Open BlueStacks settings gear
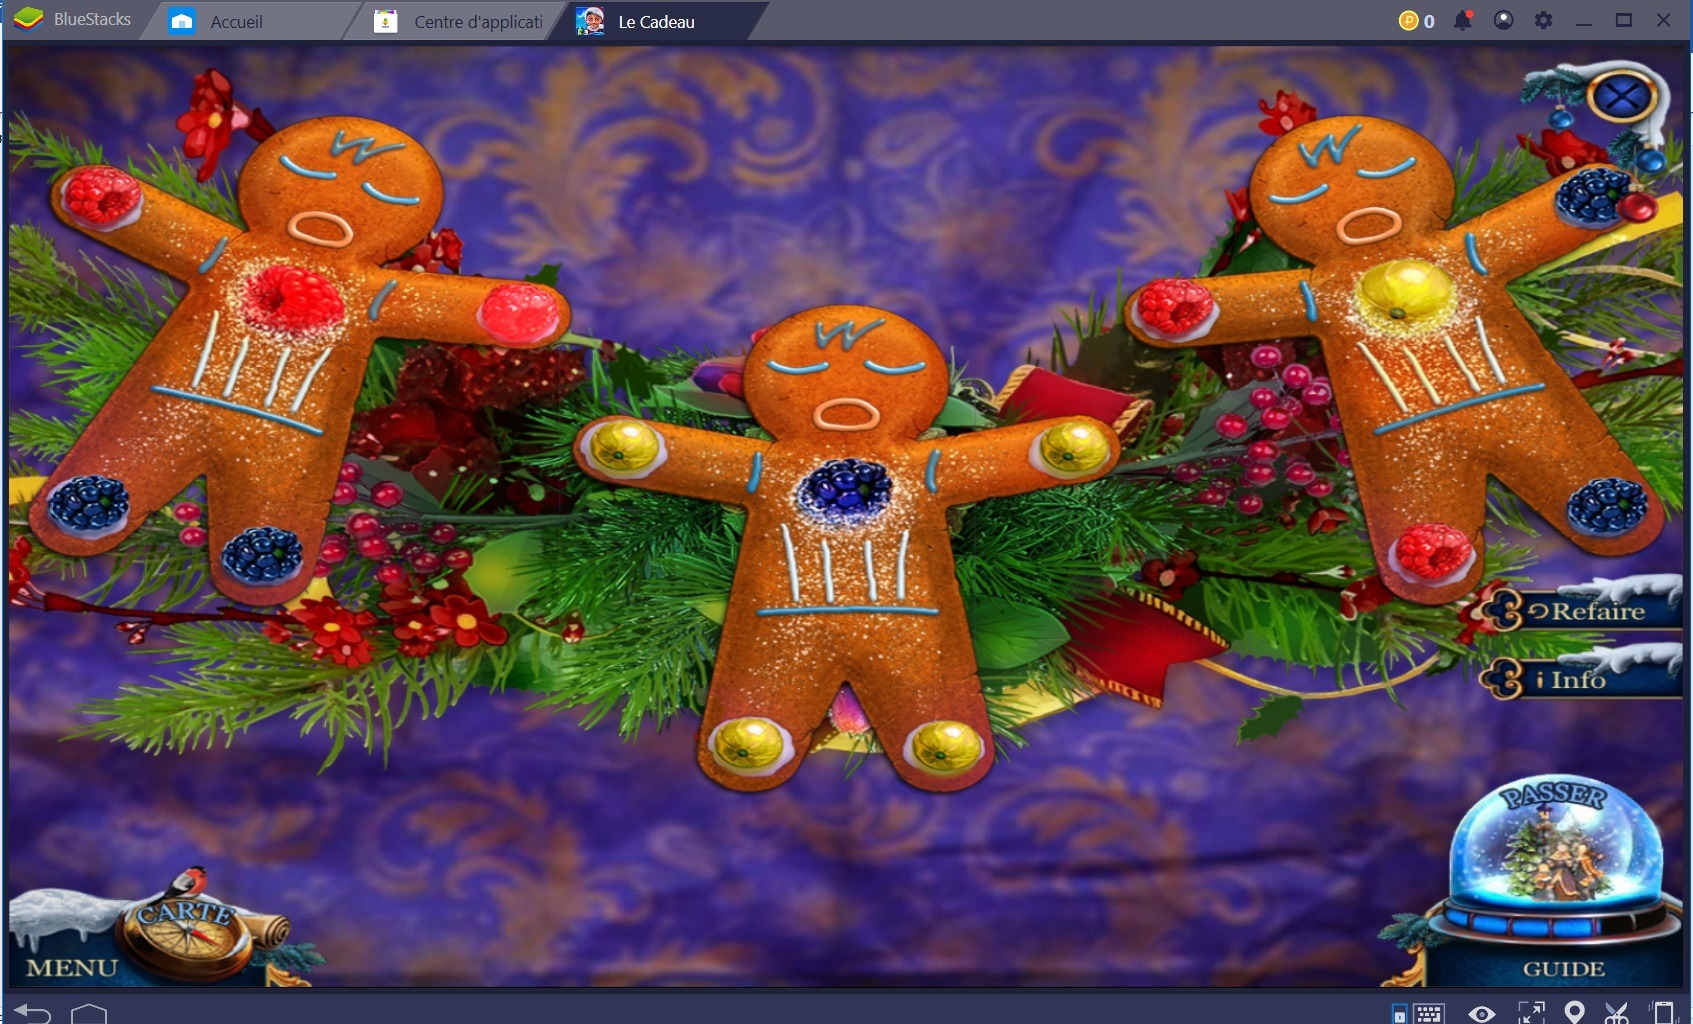This screenshot has height=1024, width=1693. tap(1543, 20)
